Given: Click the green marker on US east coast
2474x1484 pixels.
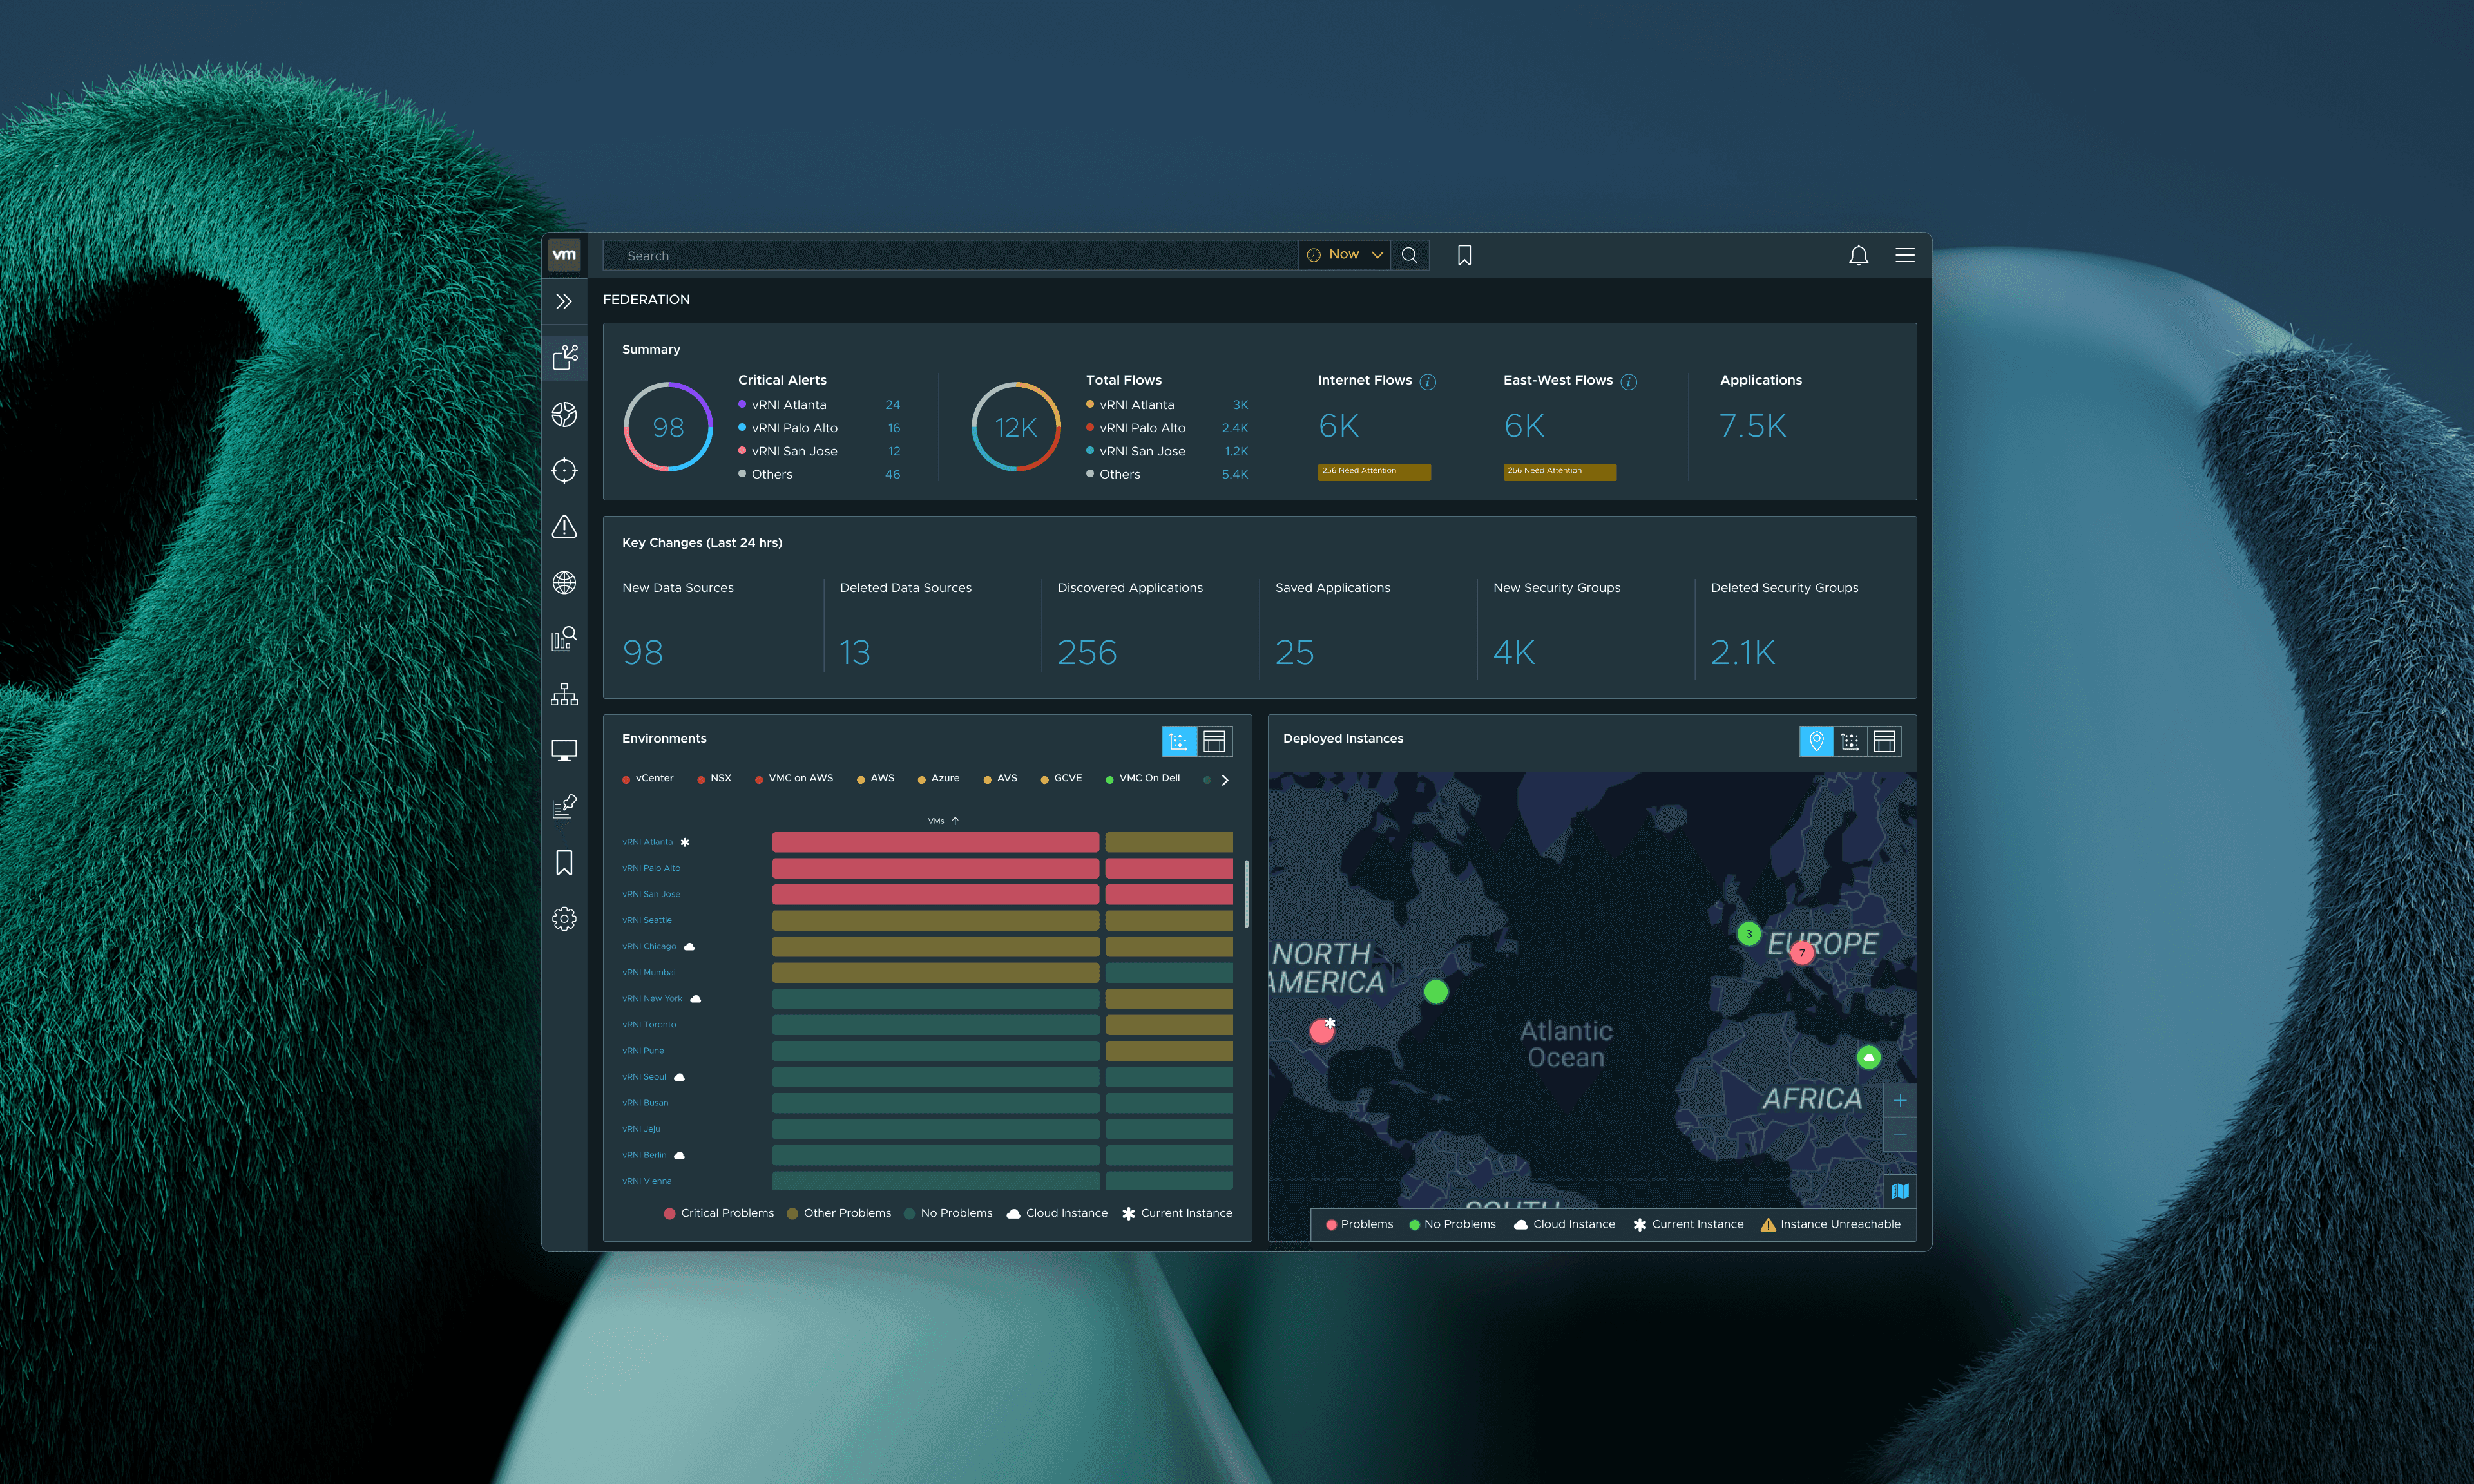Looking at the screenshot, I should tap(1435, 991).
